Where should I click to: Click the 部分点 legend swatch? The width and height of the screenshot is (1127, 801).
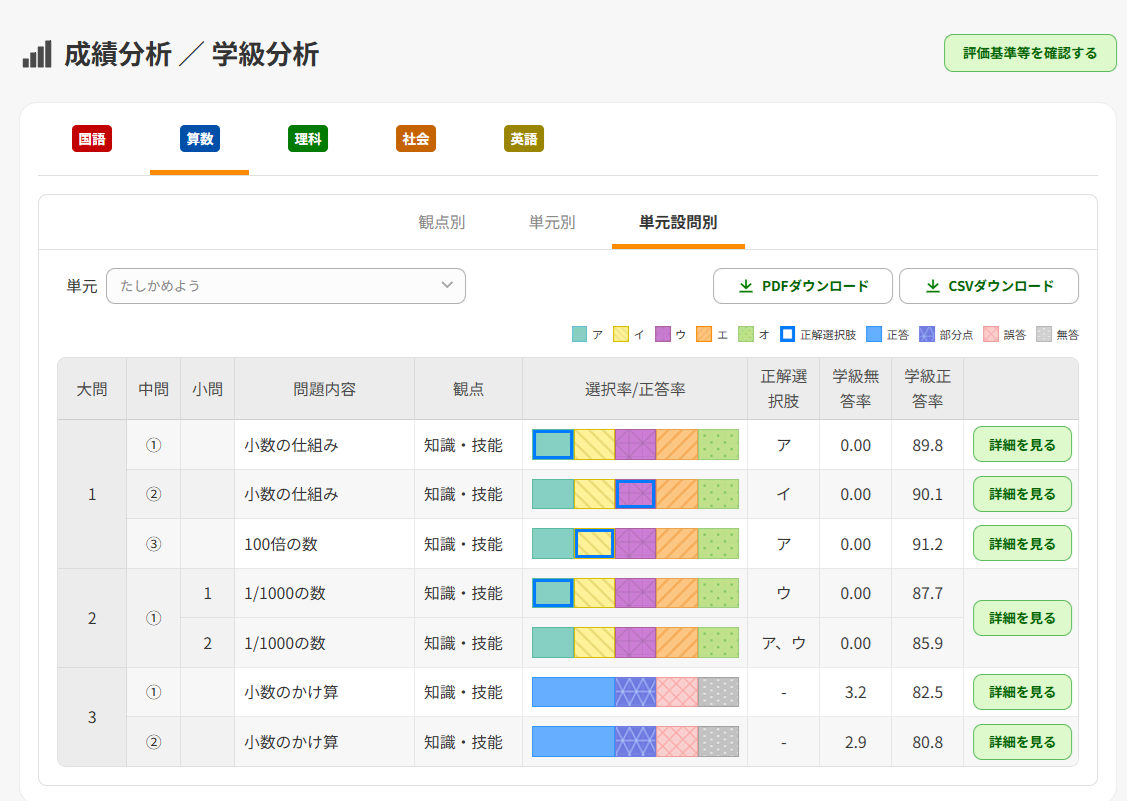pos(927,334)
